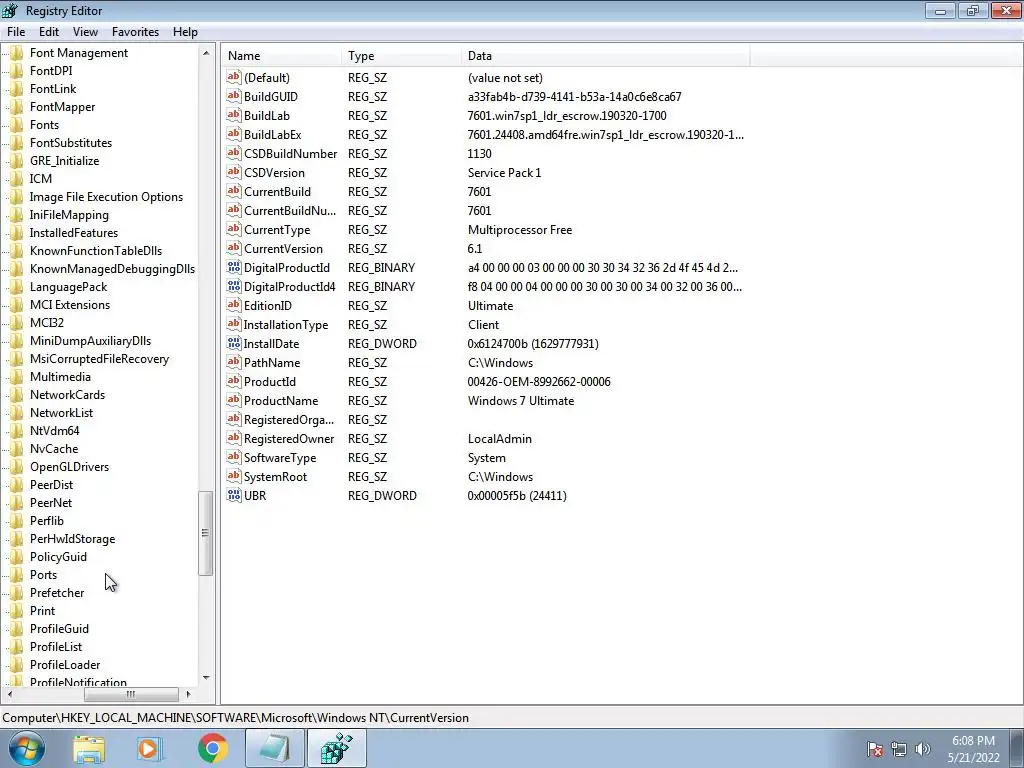This screenshot has width=1024, height=768.
Task: Select the MsiCorruptedFileRecovery key
Action: point(99,359)
